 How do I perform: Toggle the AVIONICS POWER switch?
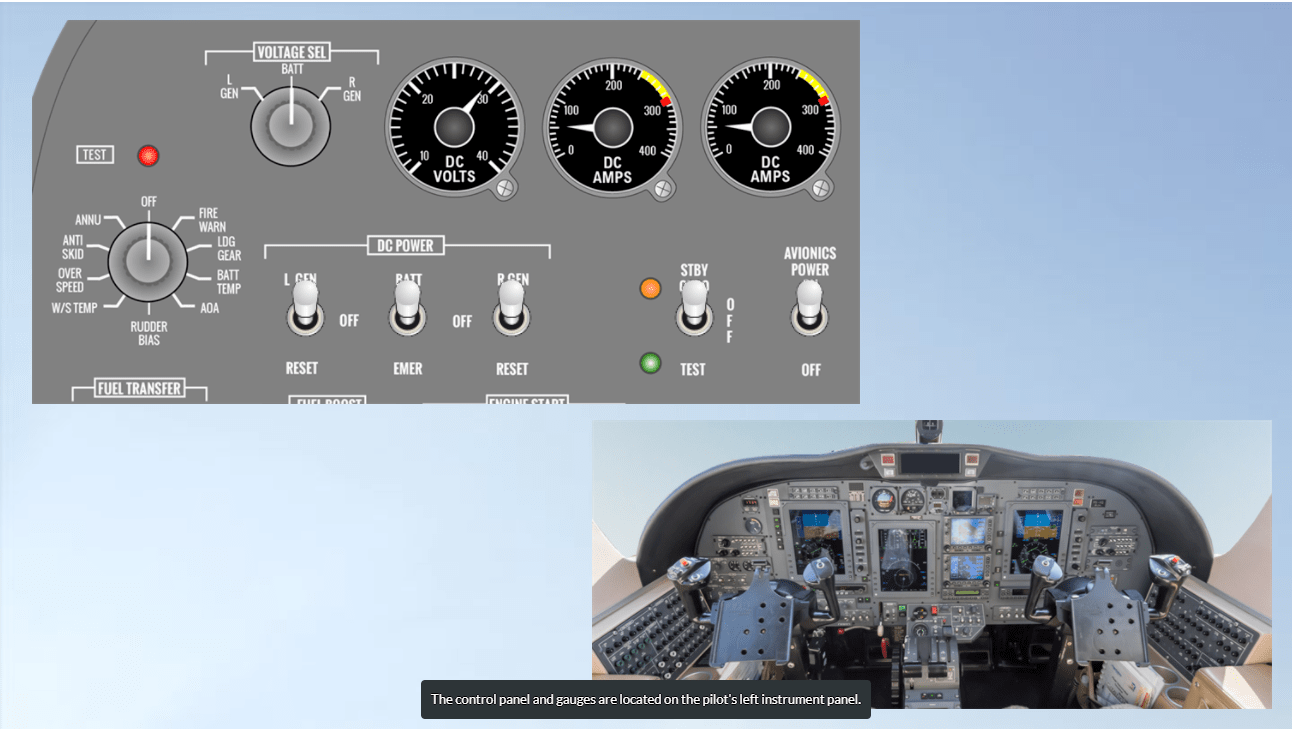[810, 306]
